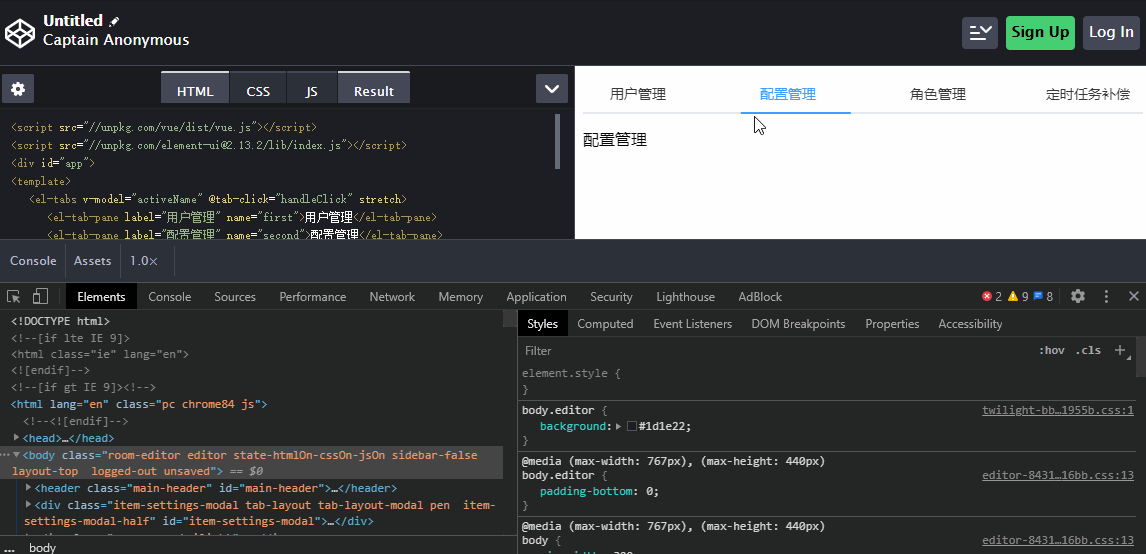Open the CodePen Console button
The height and width of the screenshot is (554, 1146).
(33, 261)
